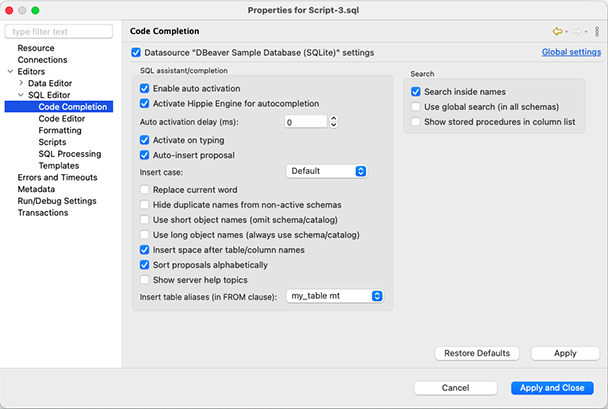Expand the Data Editor tree node
Image resolution: width=608 pixels, height=409 pixels.
(21, 83)
